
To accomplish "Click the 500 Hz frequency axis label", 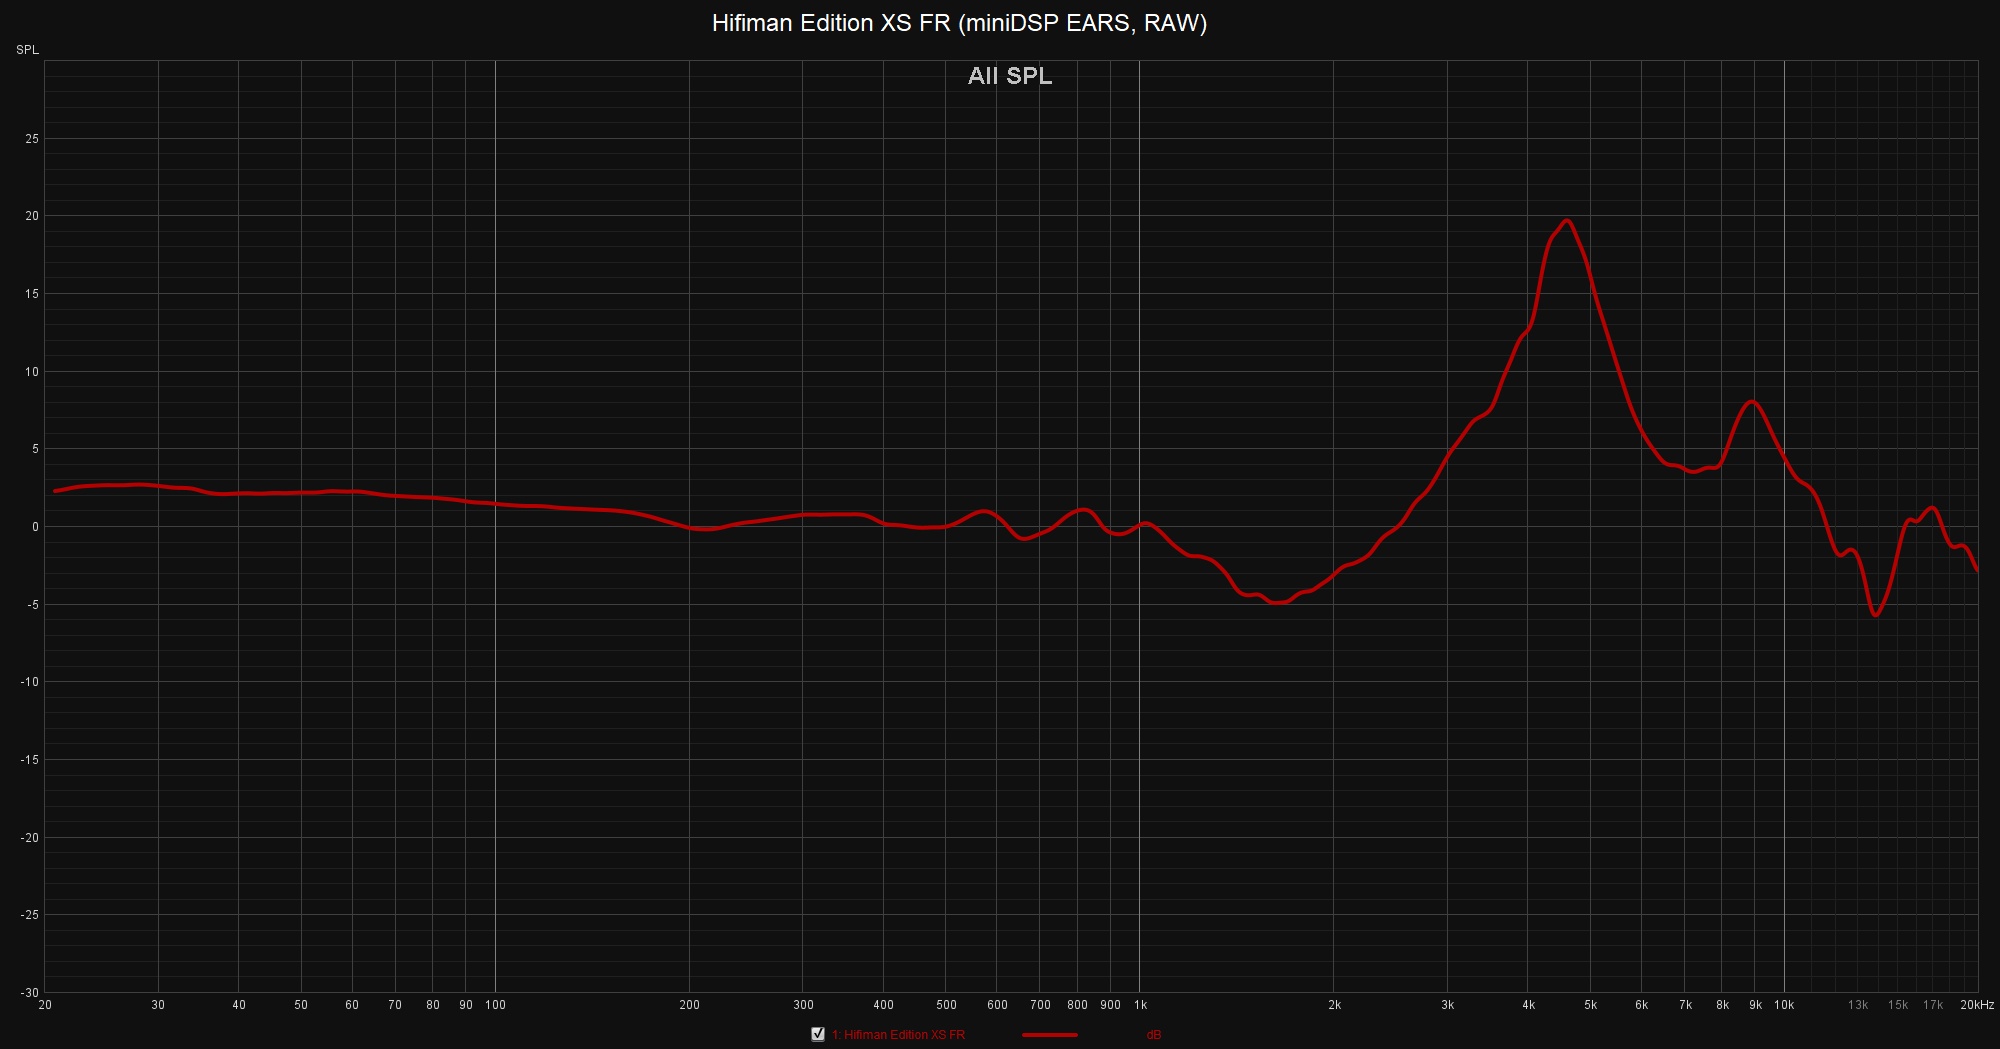I will pos(946,1005).
